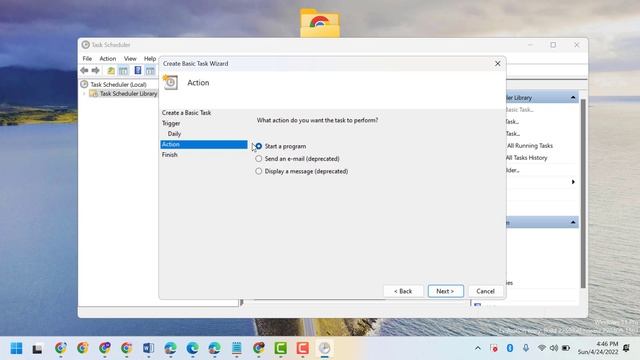Screen dimensions: 640x360
Task: Open Microsoft Word from the taskbar
Action: [149, 348]
